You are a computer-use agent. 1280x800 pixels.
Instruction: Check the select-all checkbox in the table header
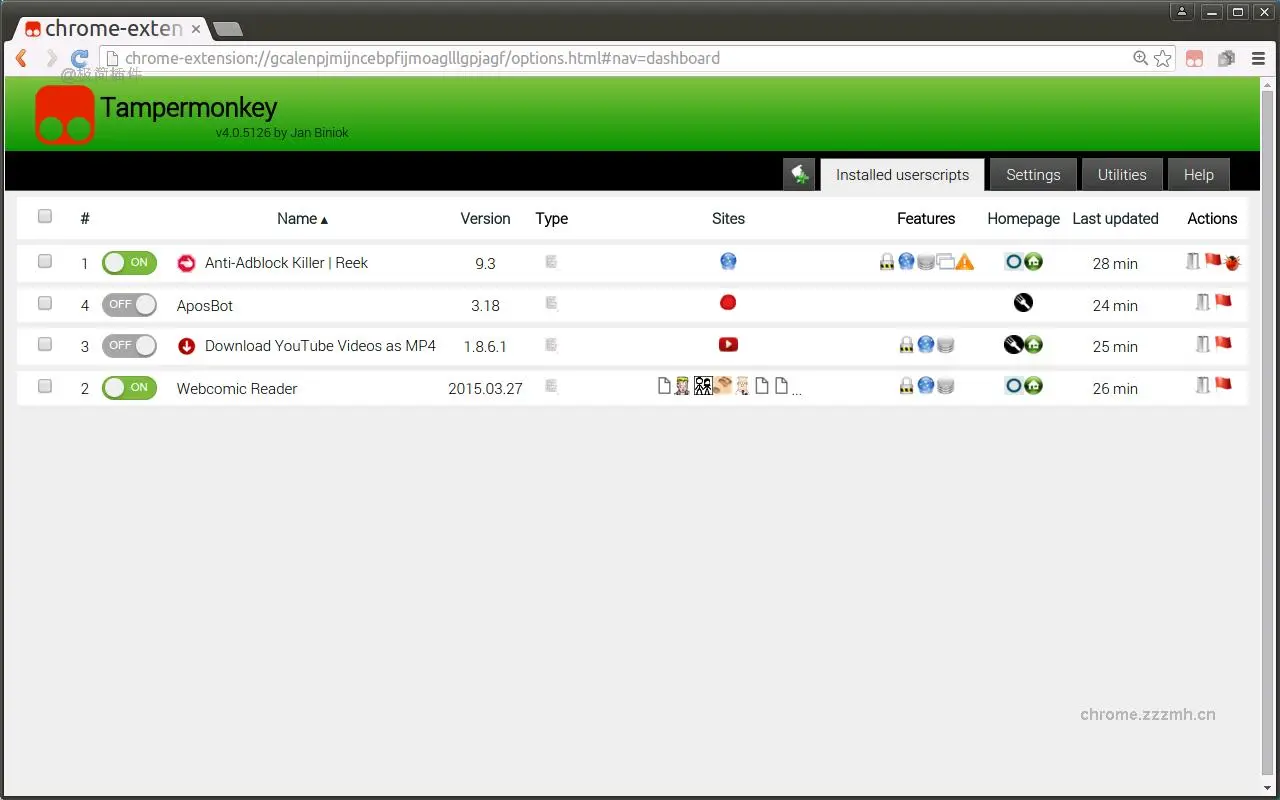coord(45,217)
